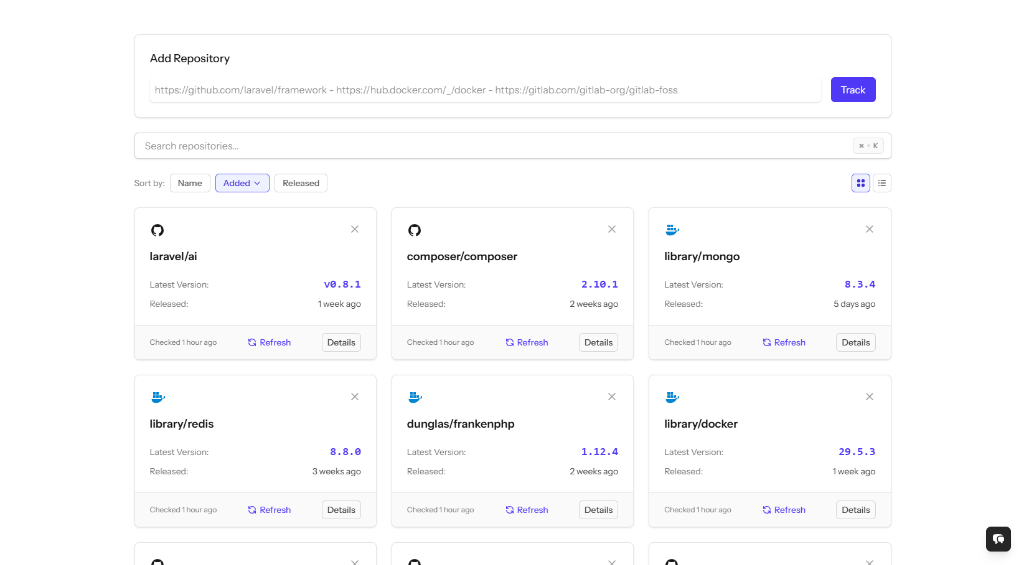1024x565 pixels.
Task: Select the dunglas/frankenphp title
Action: point(460,423)
